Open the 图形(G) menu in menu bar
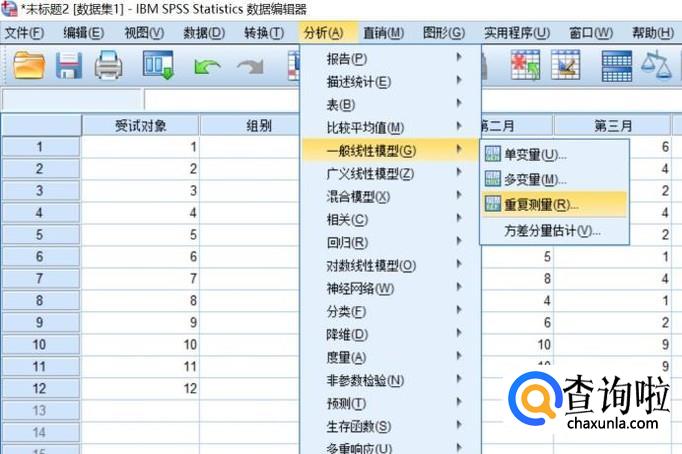The width and height of the screenshot is (682, 454). (443, 32)
